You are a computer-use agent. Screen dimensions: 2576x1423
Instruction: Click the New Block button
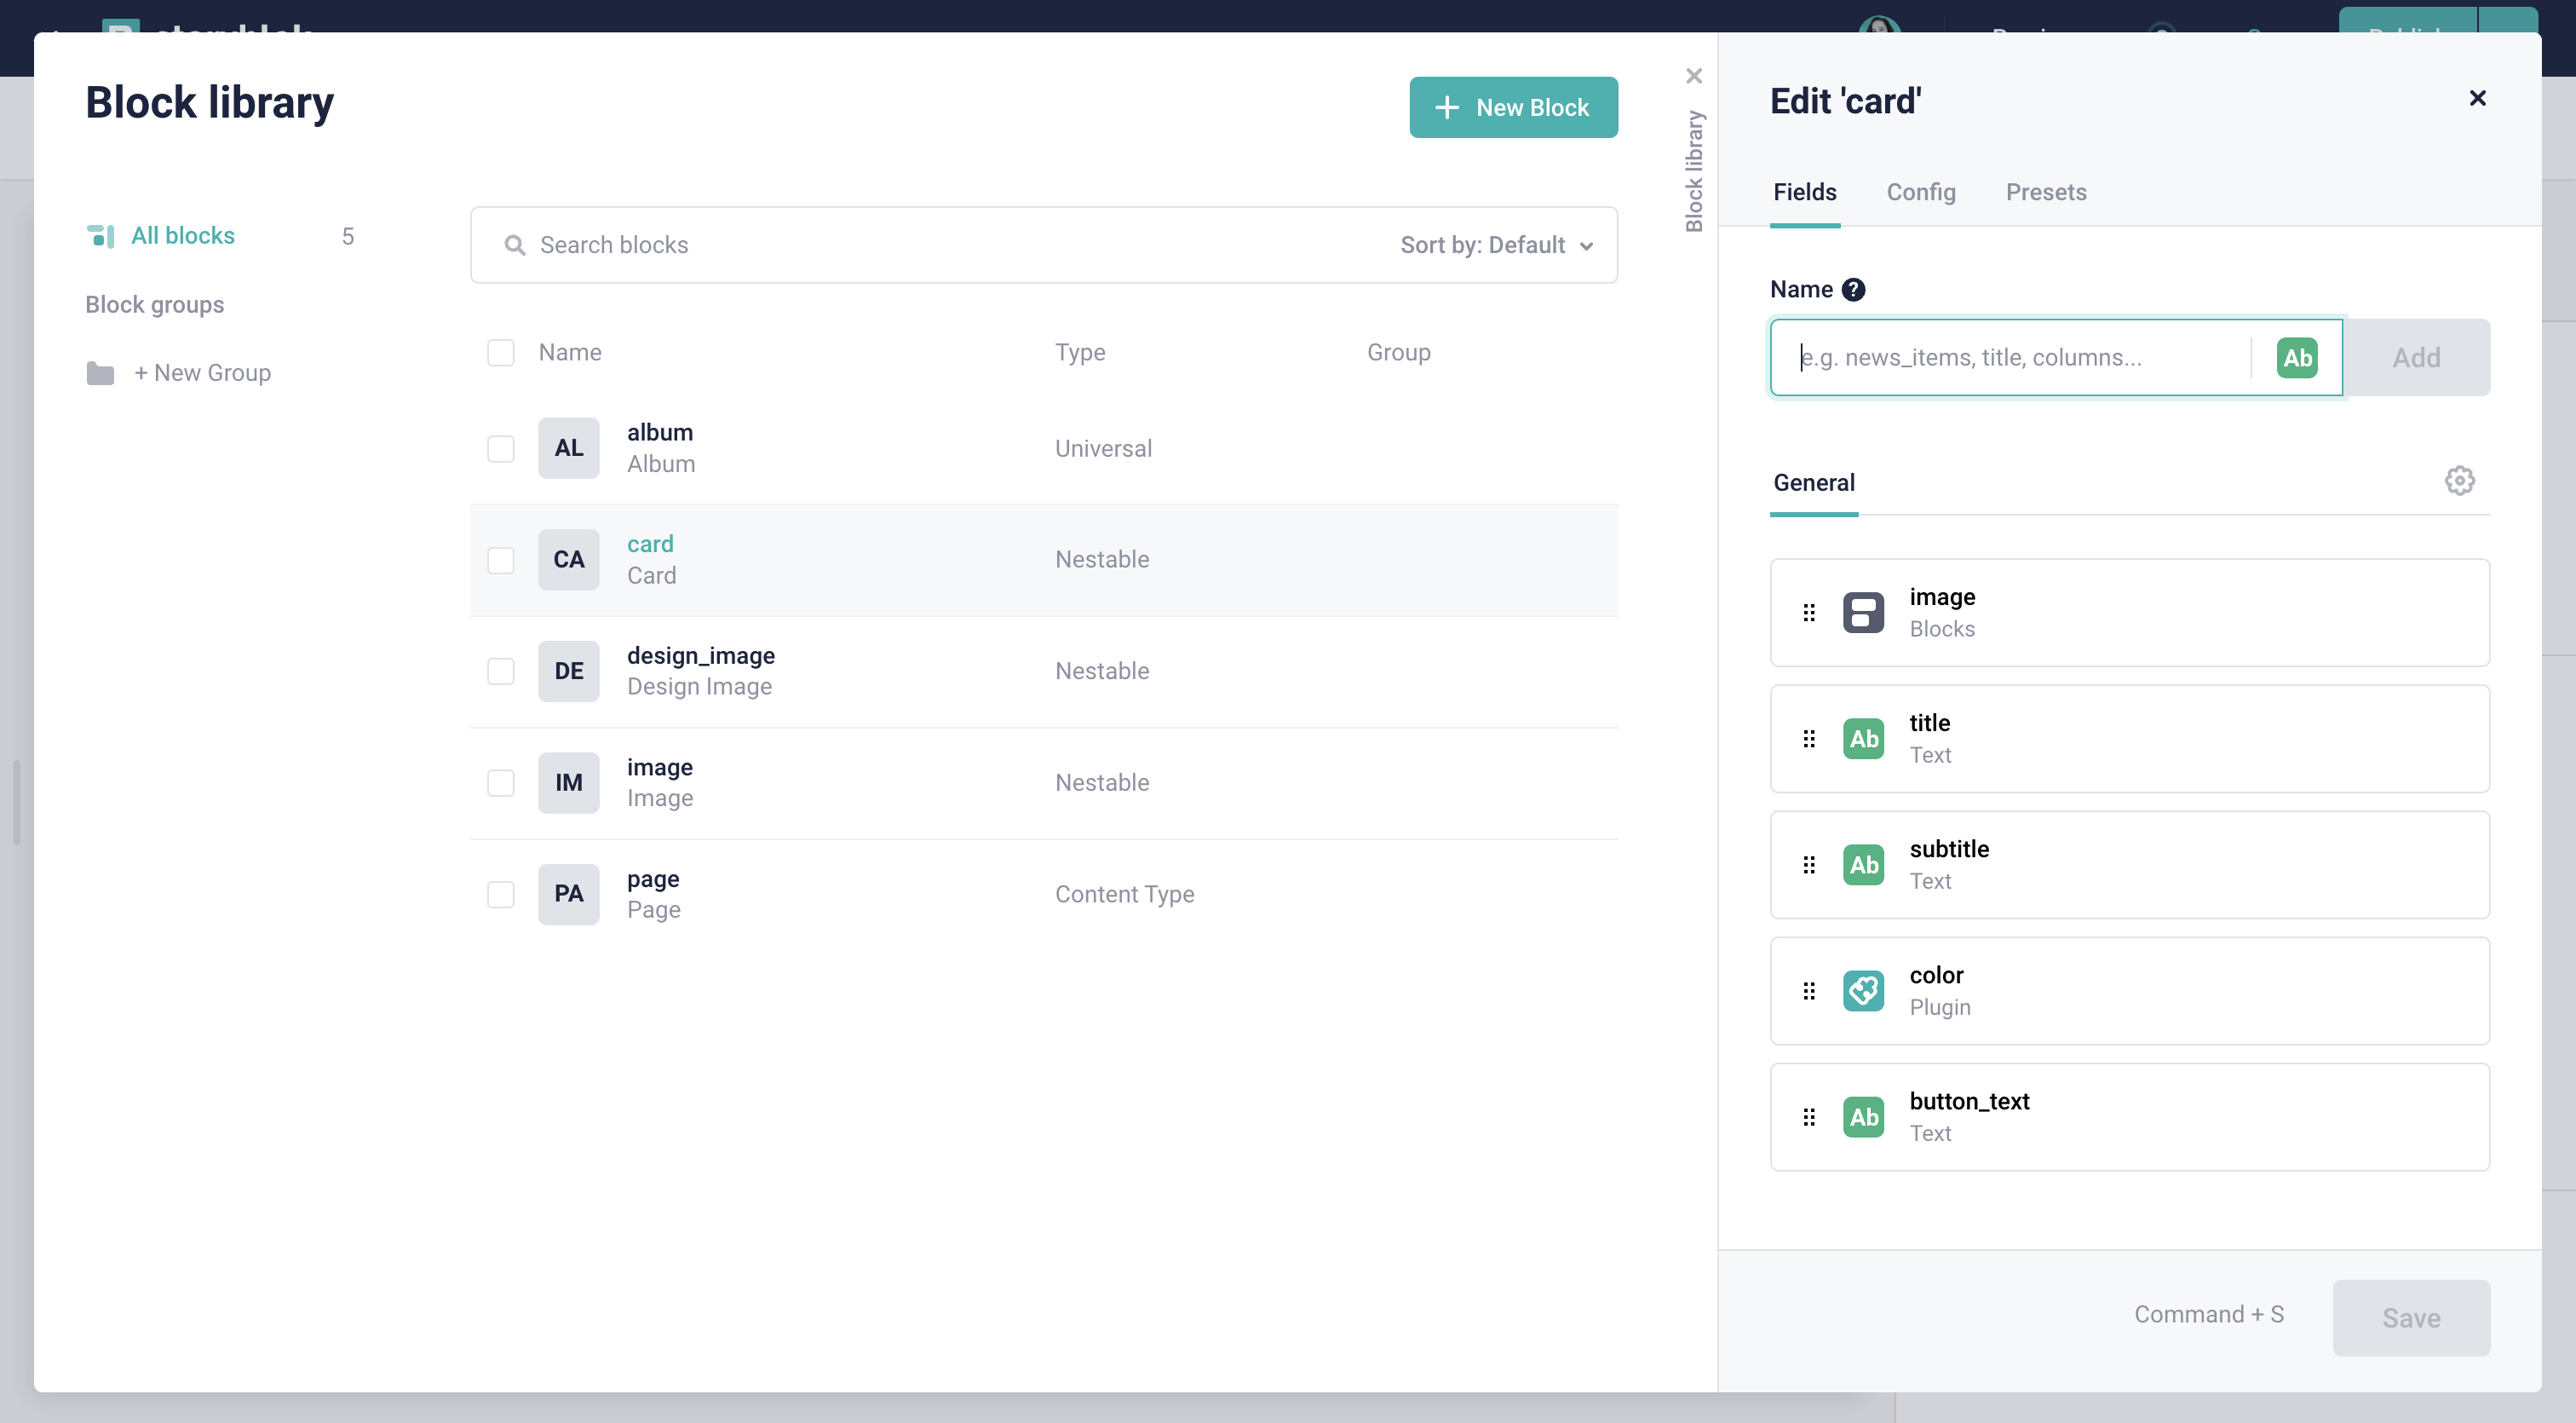(x=1513, y=107)
